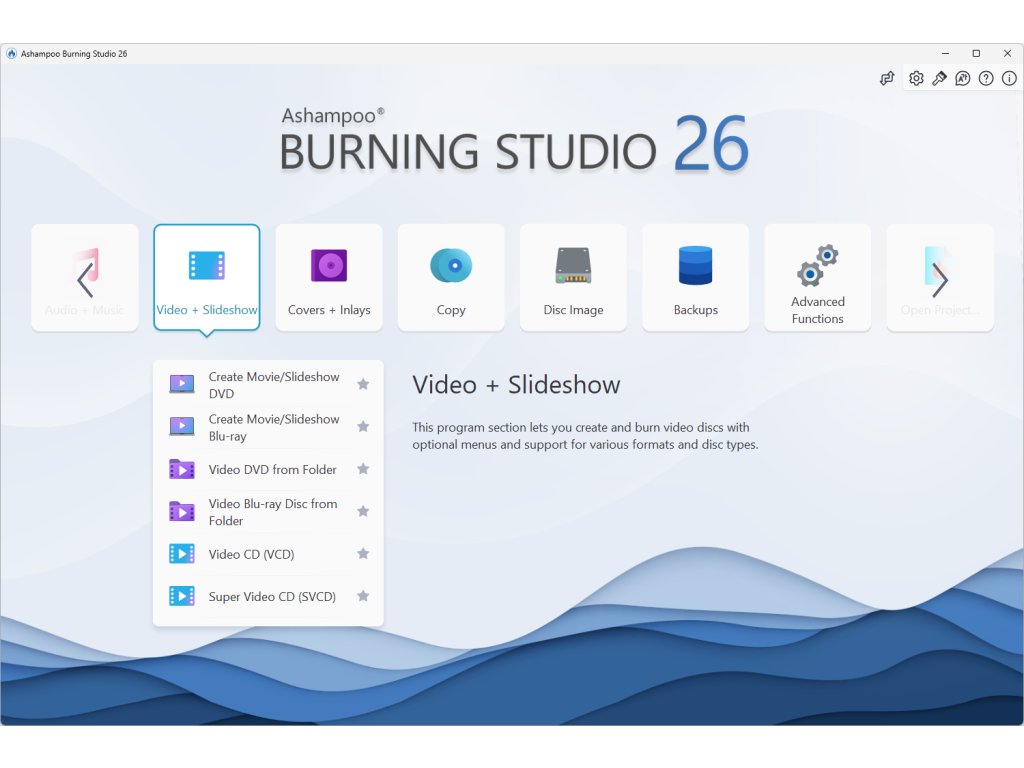Viewport: 1024px width, 768px height.
Task: Star Video Blu-ray Disc from Folder
Action: point(363,511)
